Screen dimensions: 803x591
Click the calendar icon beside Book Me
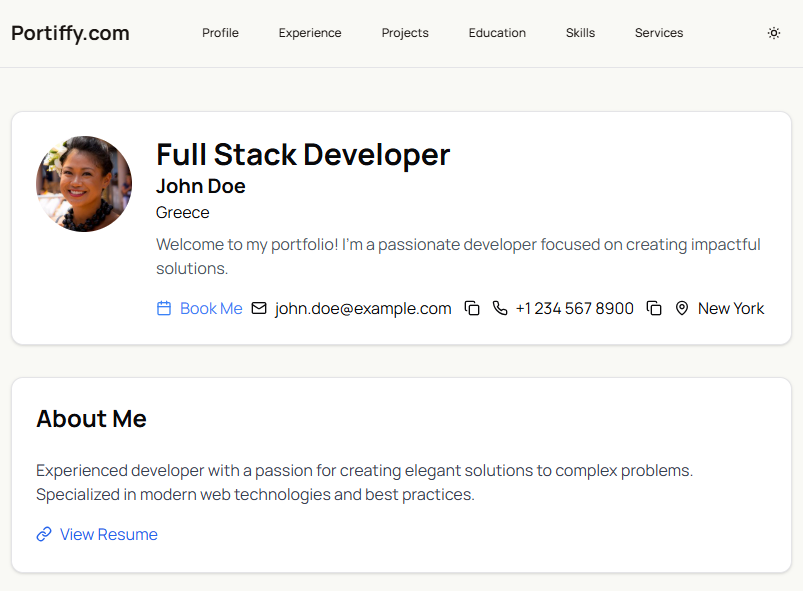click(164, 309)
